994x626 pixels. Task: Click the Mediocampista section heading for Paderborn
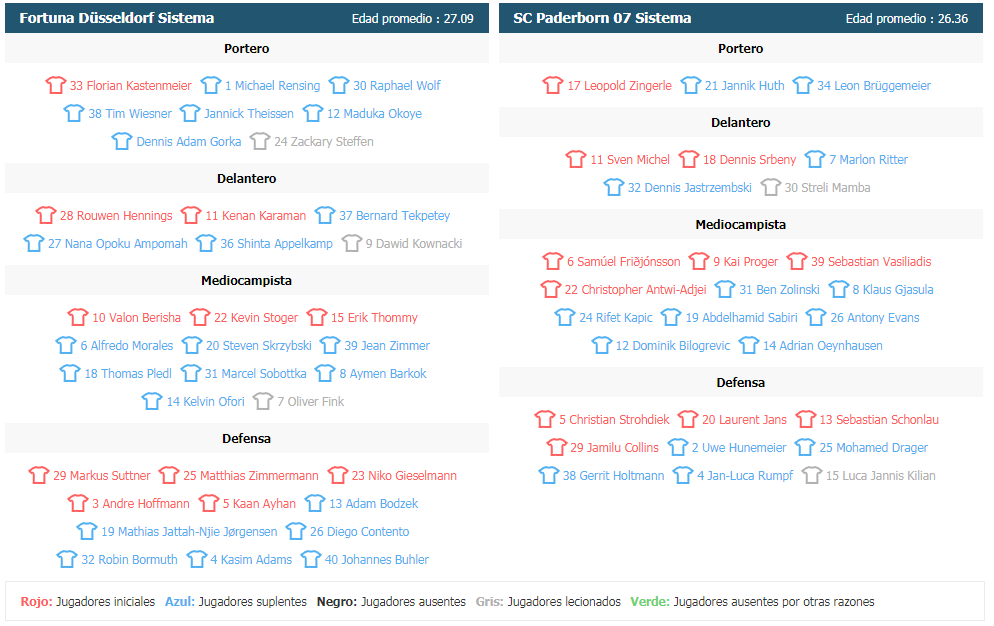point(740,225)
